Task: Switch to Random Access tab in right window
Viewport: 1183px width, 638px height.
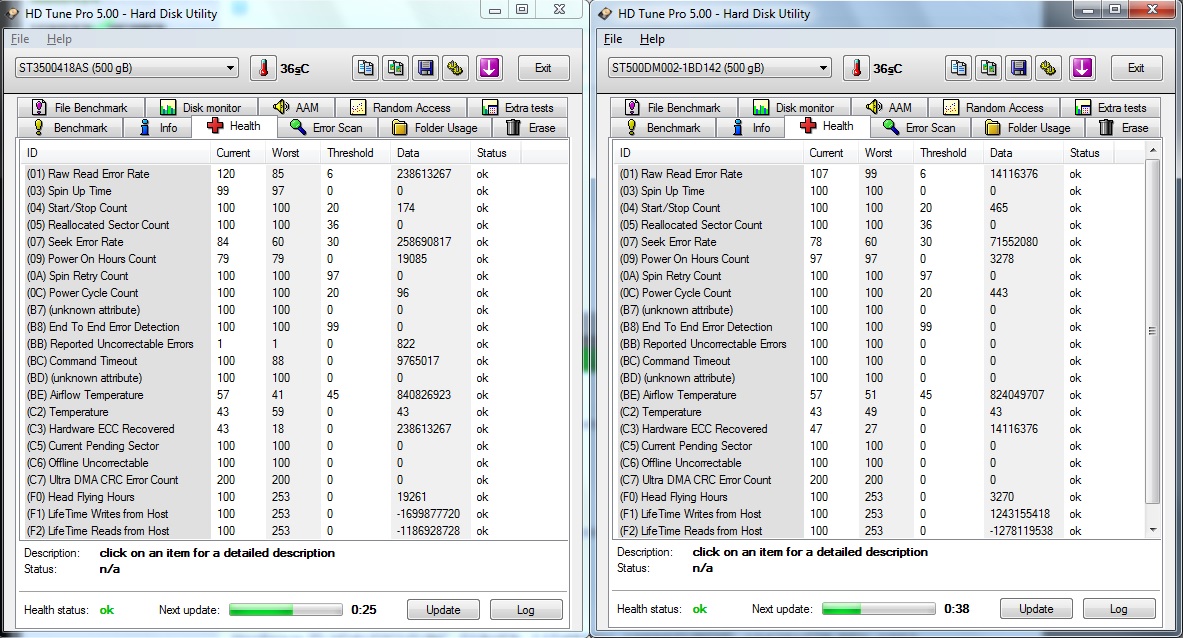Action: pyautogui.click(x=994, y=108)
